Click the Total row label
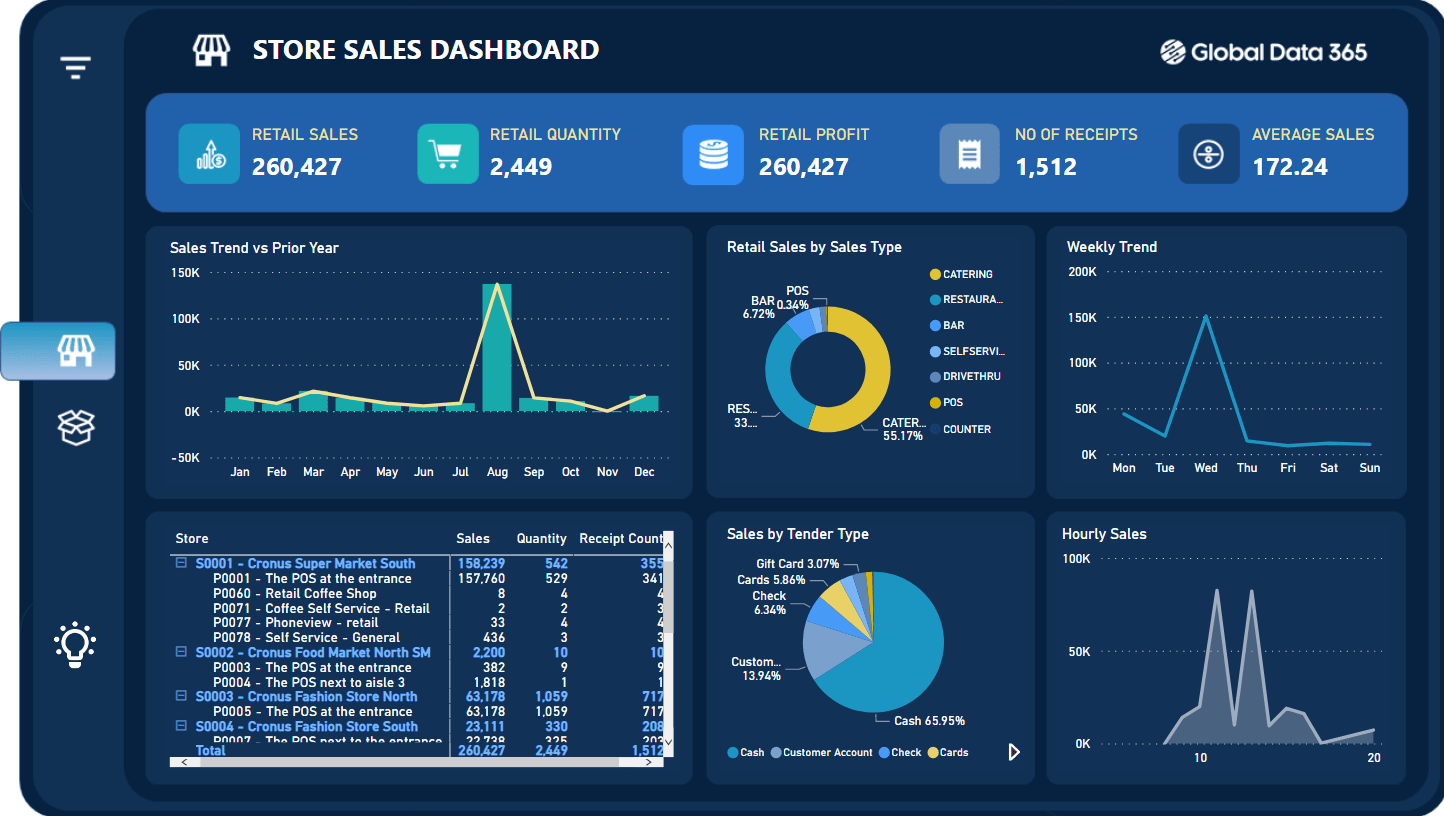The width and height of the screenshot is (1444, 816). pyautogui.click(x=210, y=750)
